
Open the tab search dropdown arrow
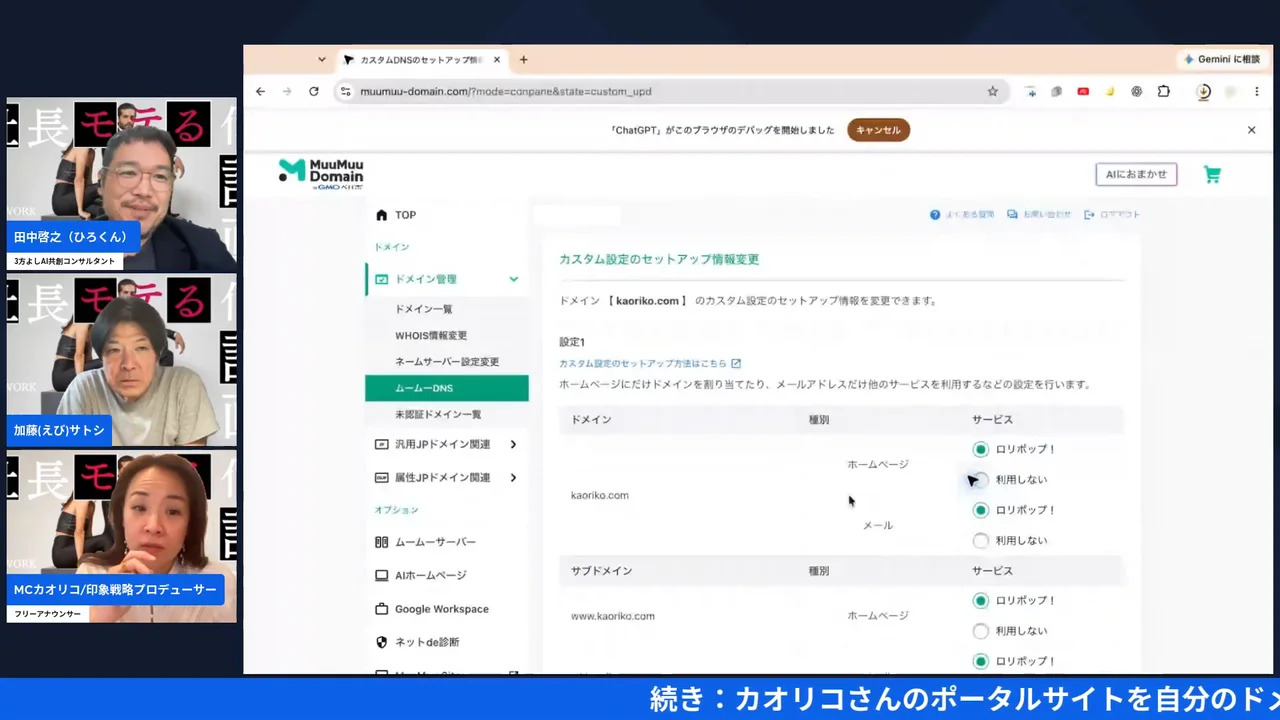click(321, 60)
